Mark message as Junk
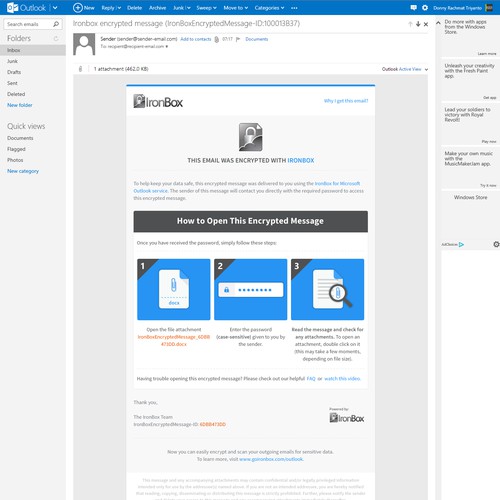This screenshot has height=500, width=500. 178,8
